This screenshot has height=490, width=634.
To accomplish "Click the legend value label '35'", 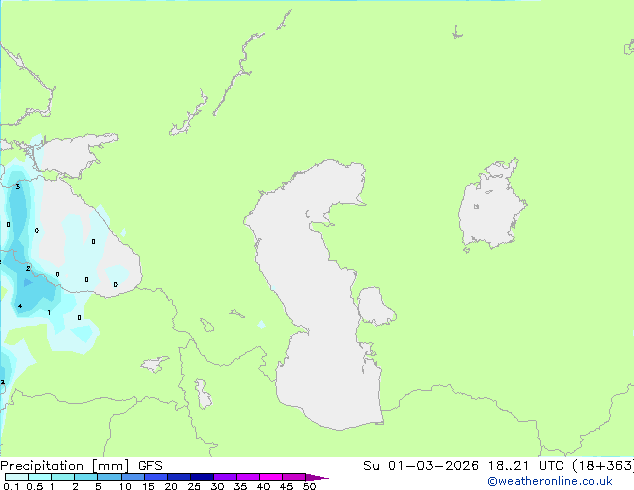I will point(240,486).
